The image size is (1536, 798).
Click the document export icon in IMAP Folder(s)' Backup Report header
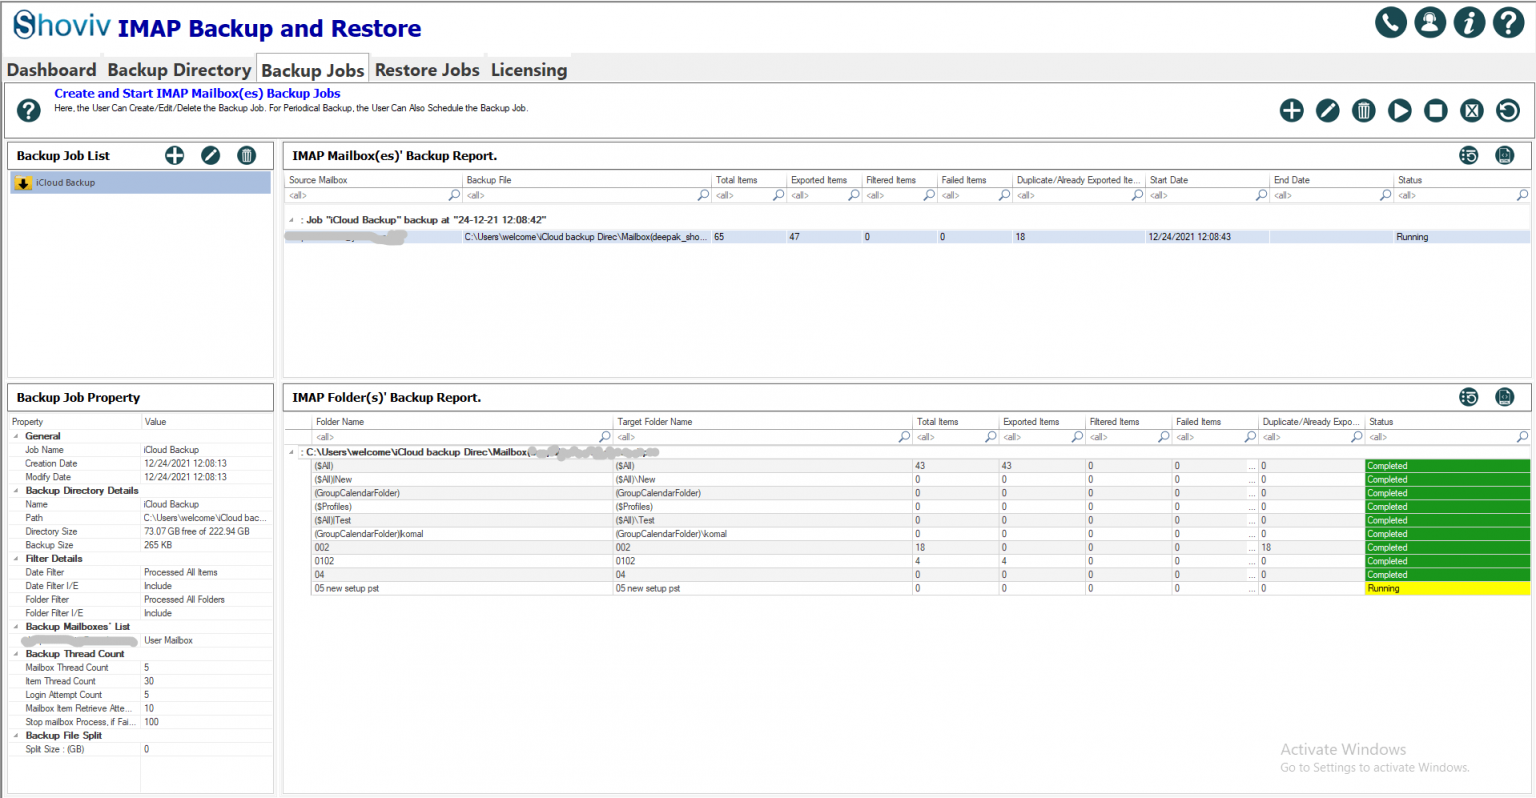click(1505, 397)
